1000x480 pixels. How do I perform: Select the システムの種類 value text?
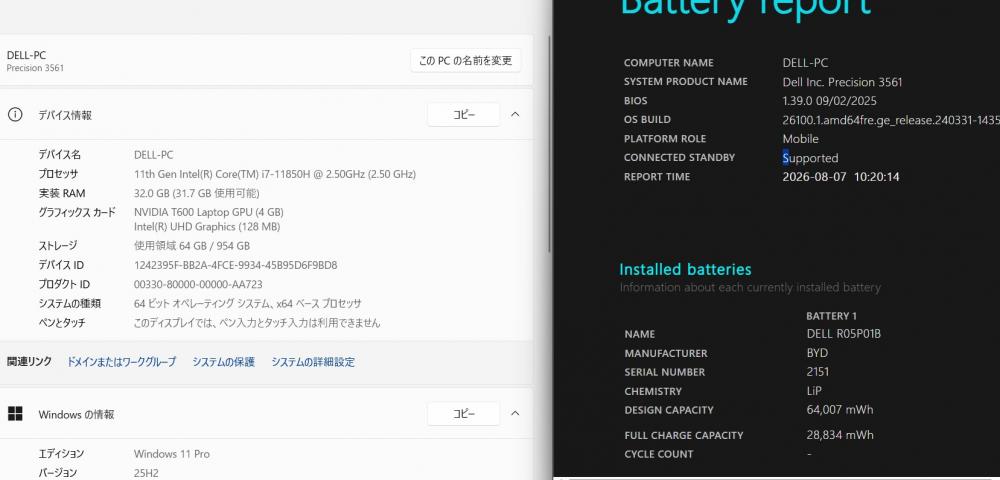point(247,303)
